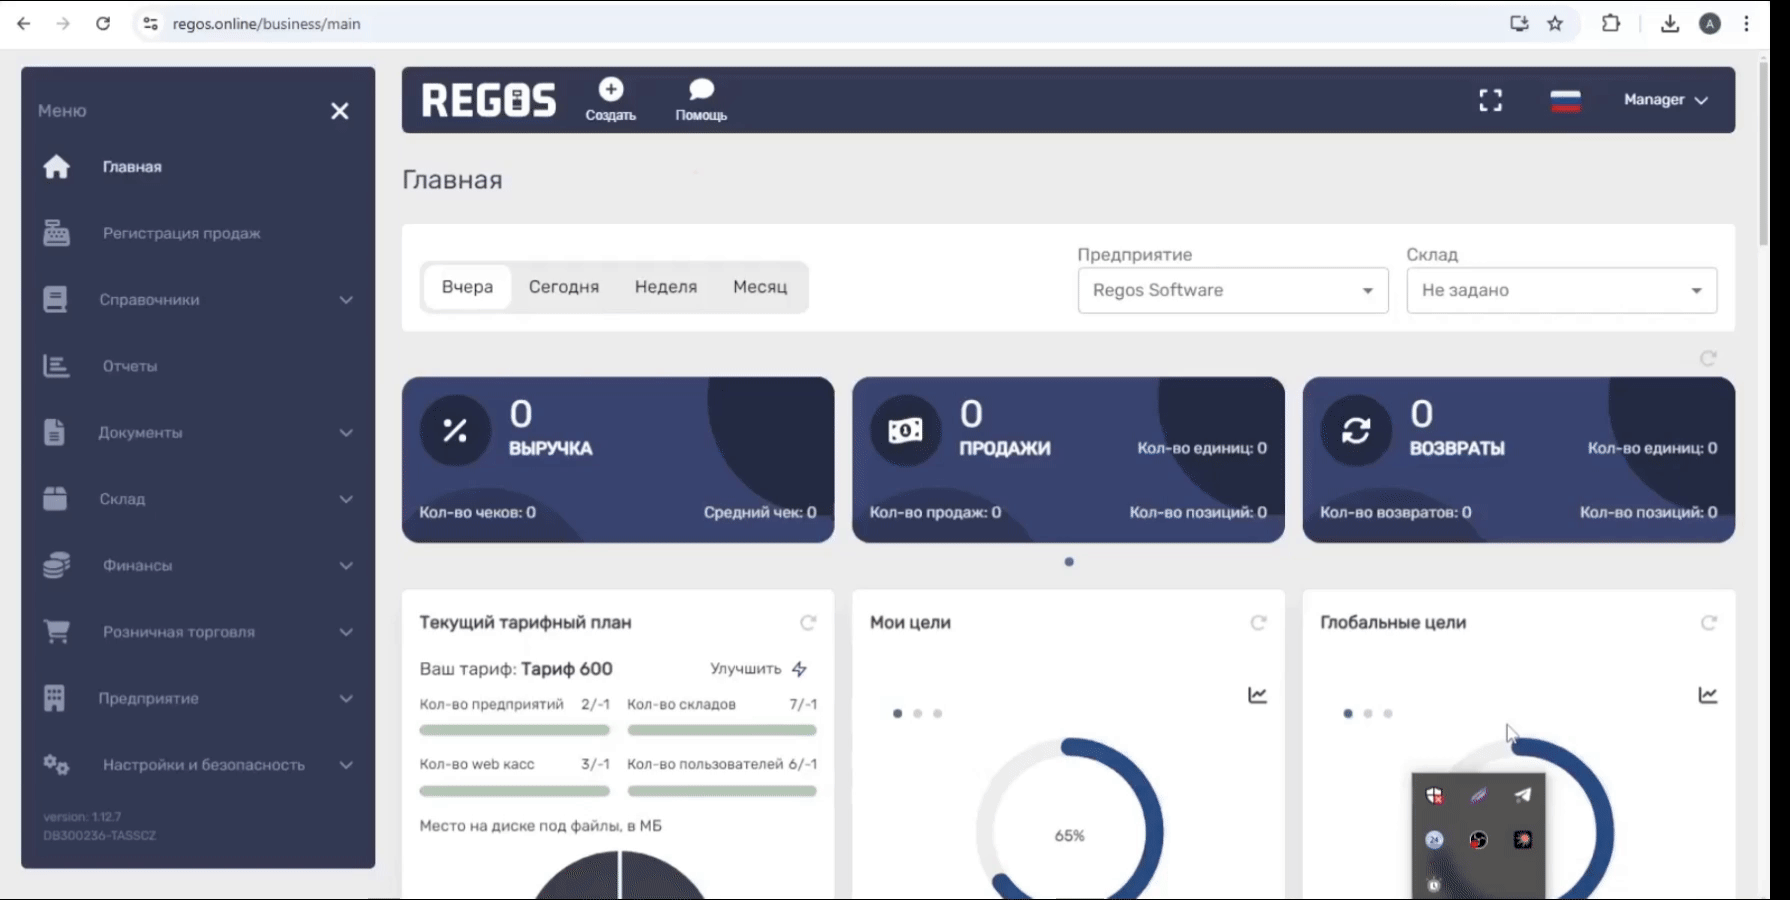The image size is (1790, 900).
Task: Open the Склад dropdown showing Не задано
Action: 1562,290
